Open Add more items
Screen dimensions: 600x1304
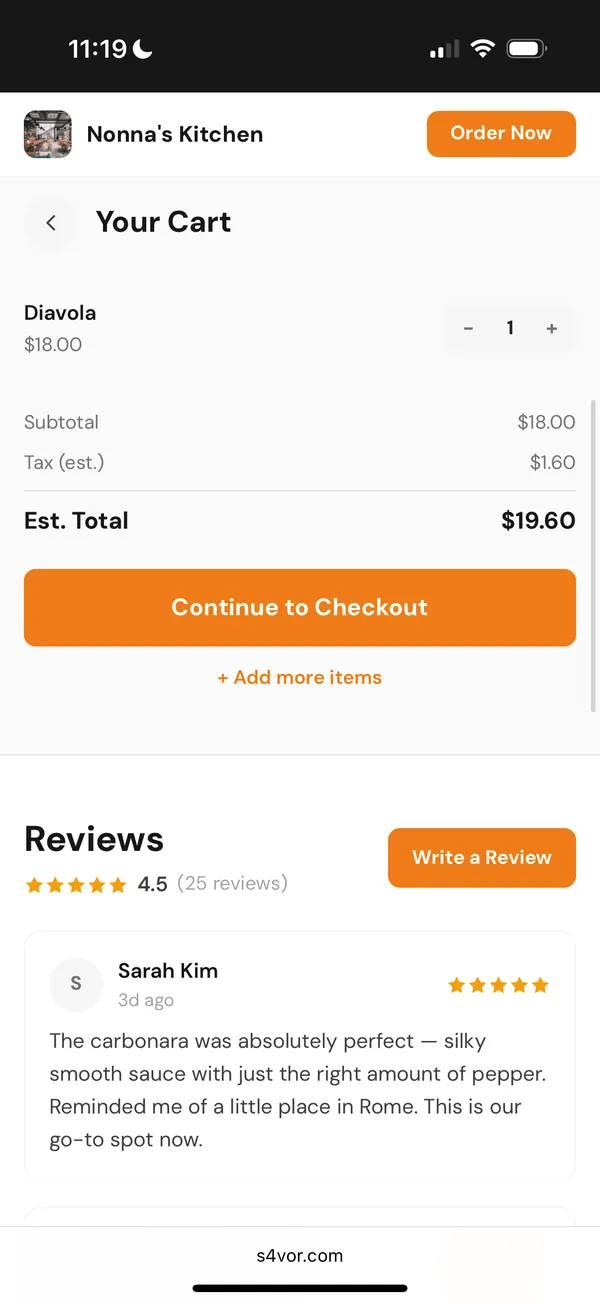(300, 677)
